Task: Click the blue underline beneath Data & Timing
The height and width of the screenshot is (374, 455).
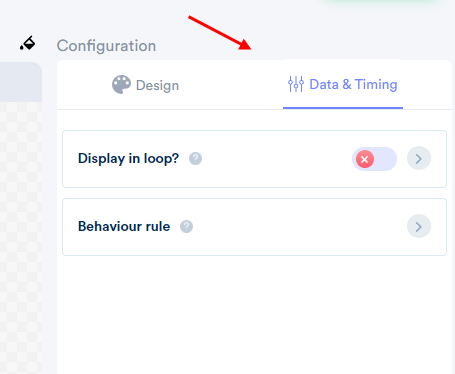Action: pyautogui.click(x=343, y=108)
